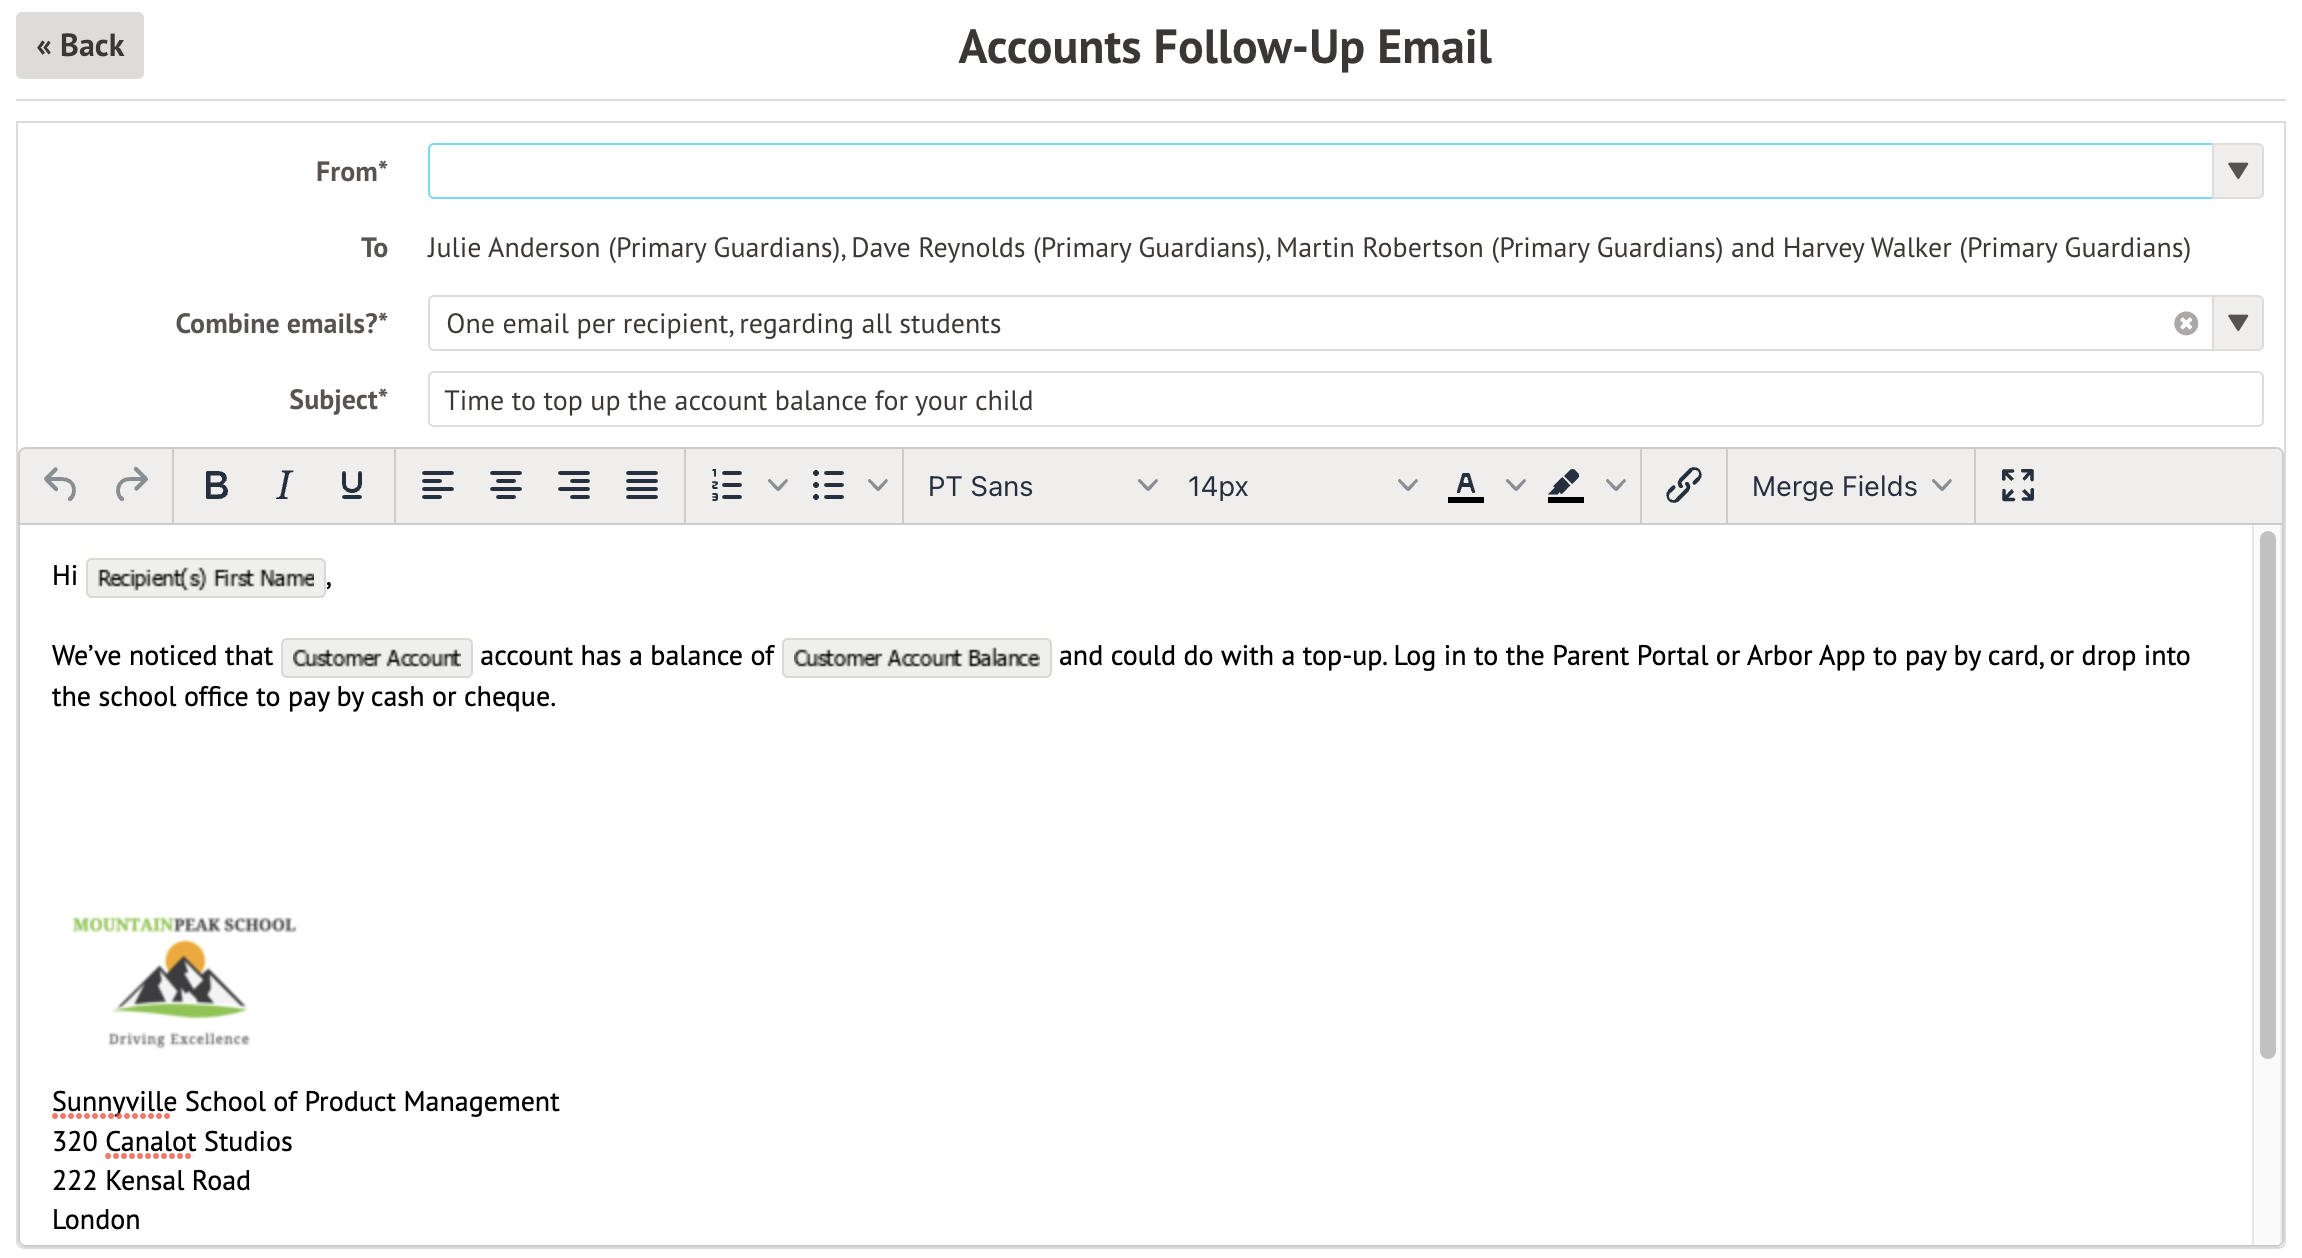
Task: Open the Merge Fields menu
Action: tap(1850, 486)
